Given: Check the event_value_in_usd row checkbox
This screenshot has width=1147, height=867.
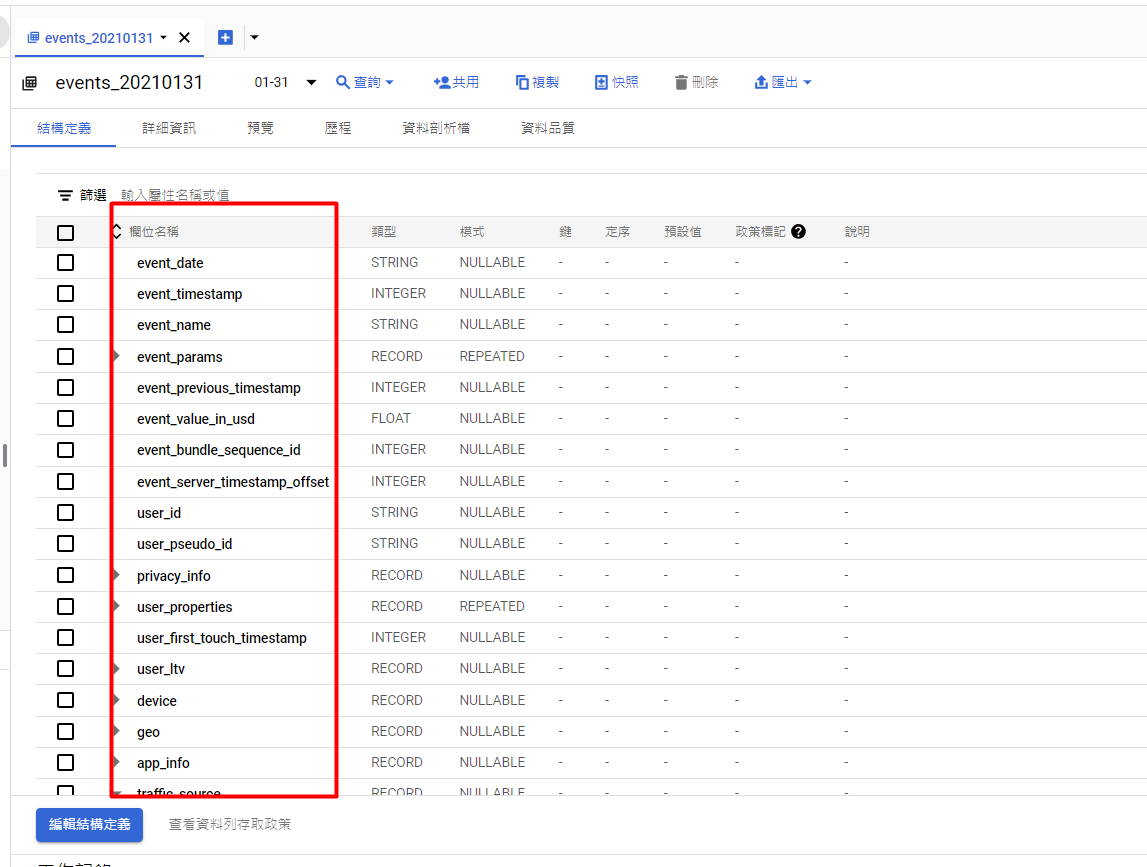Looking at the screenshot, I should 65,419.
